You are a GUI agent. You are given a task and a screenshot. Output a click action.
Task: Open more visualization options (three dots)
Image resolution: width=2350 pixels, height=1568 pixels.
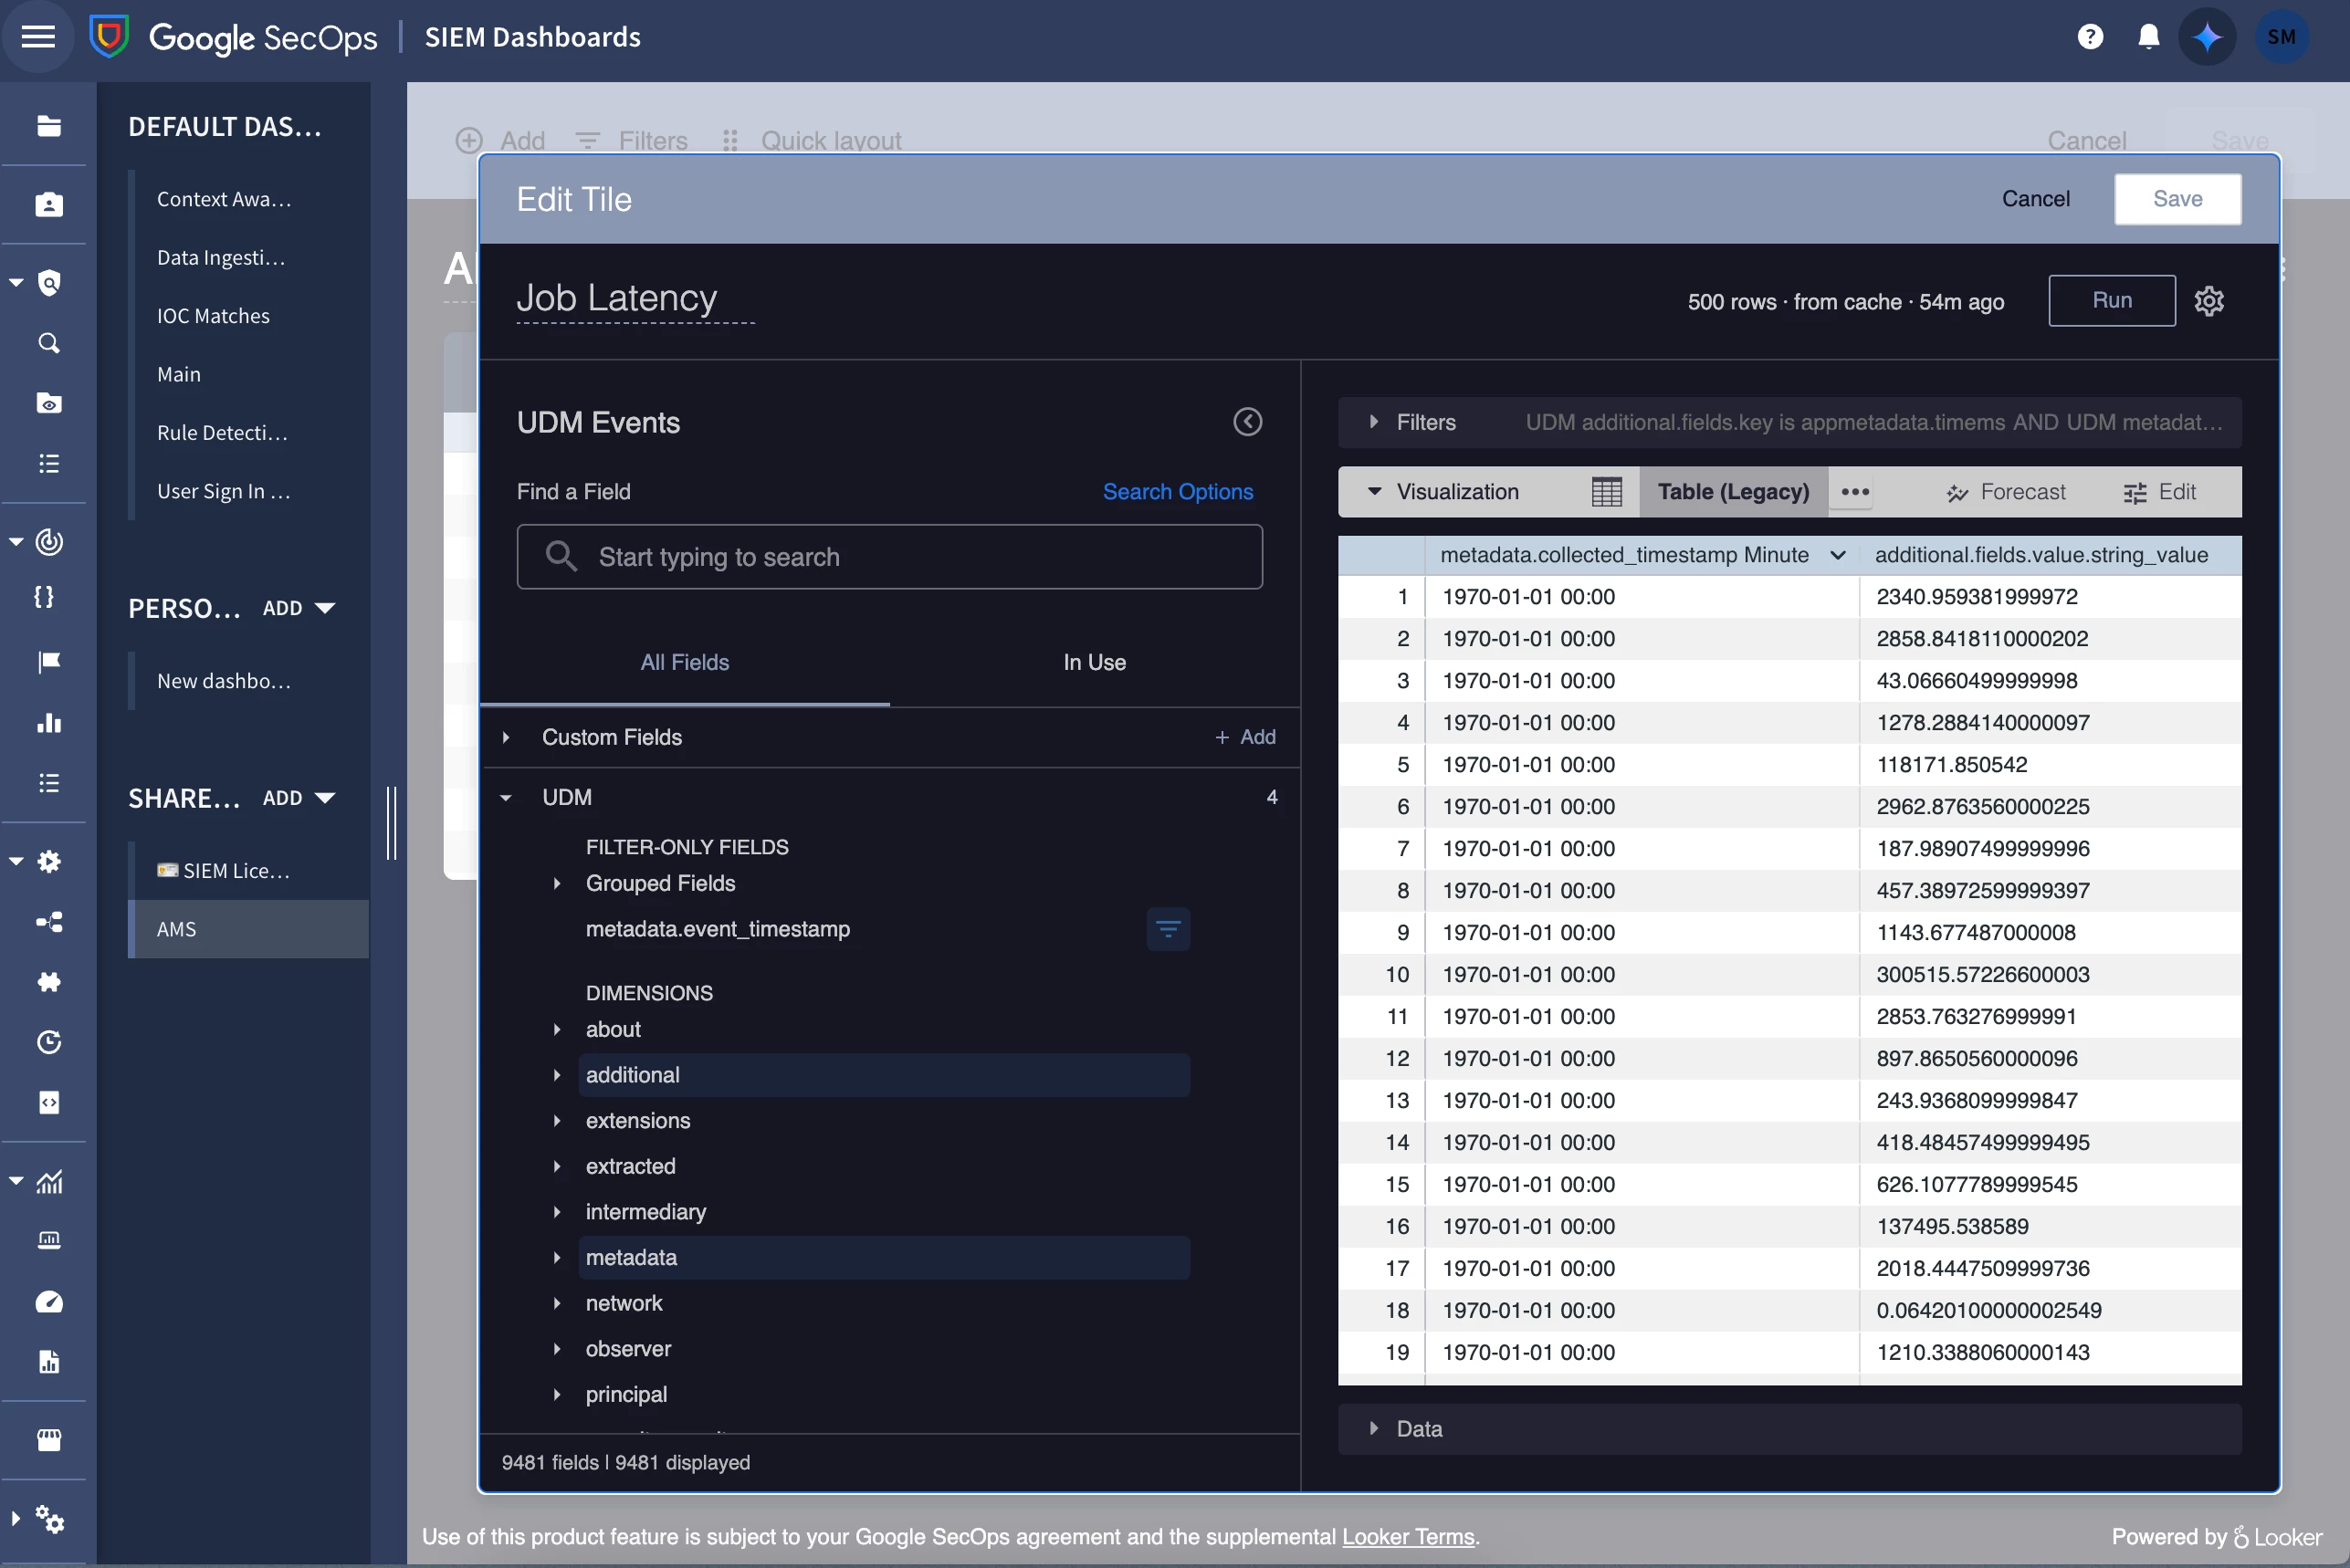(x=1855, y=492)
